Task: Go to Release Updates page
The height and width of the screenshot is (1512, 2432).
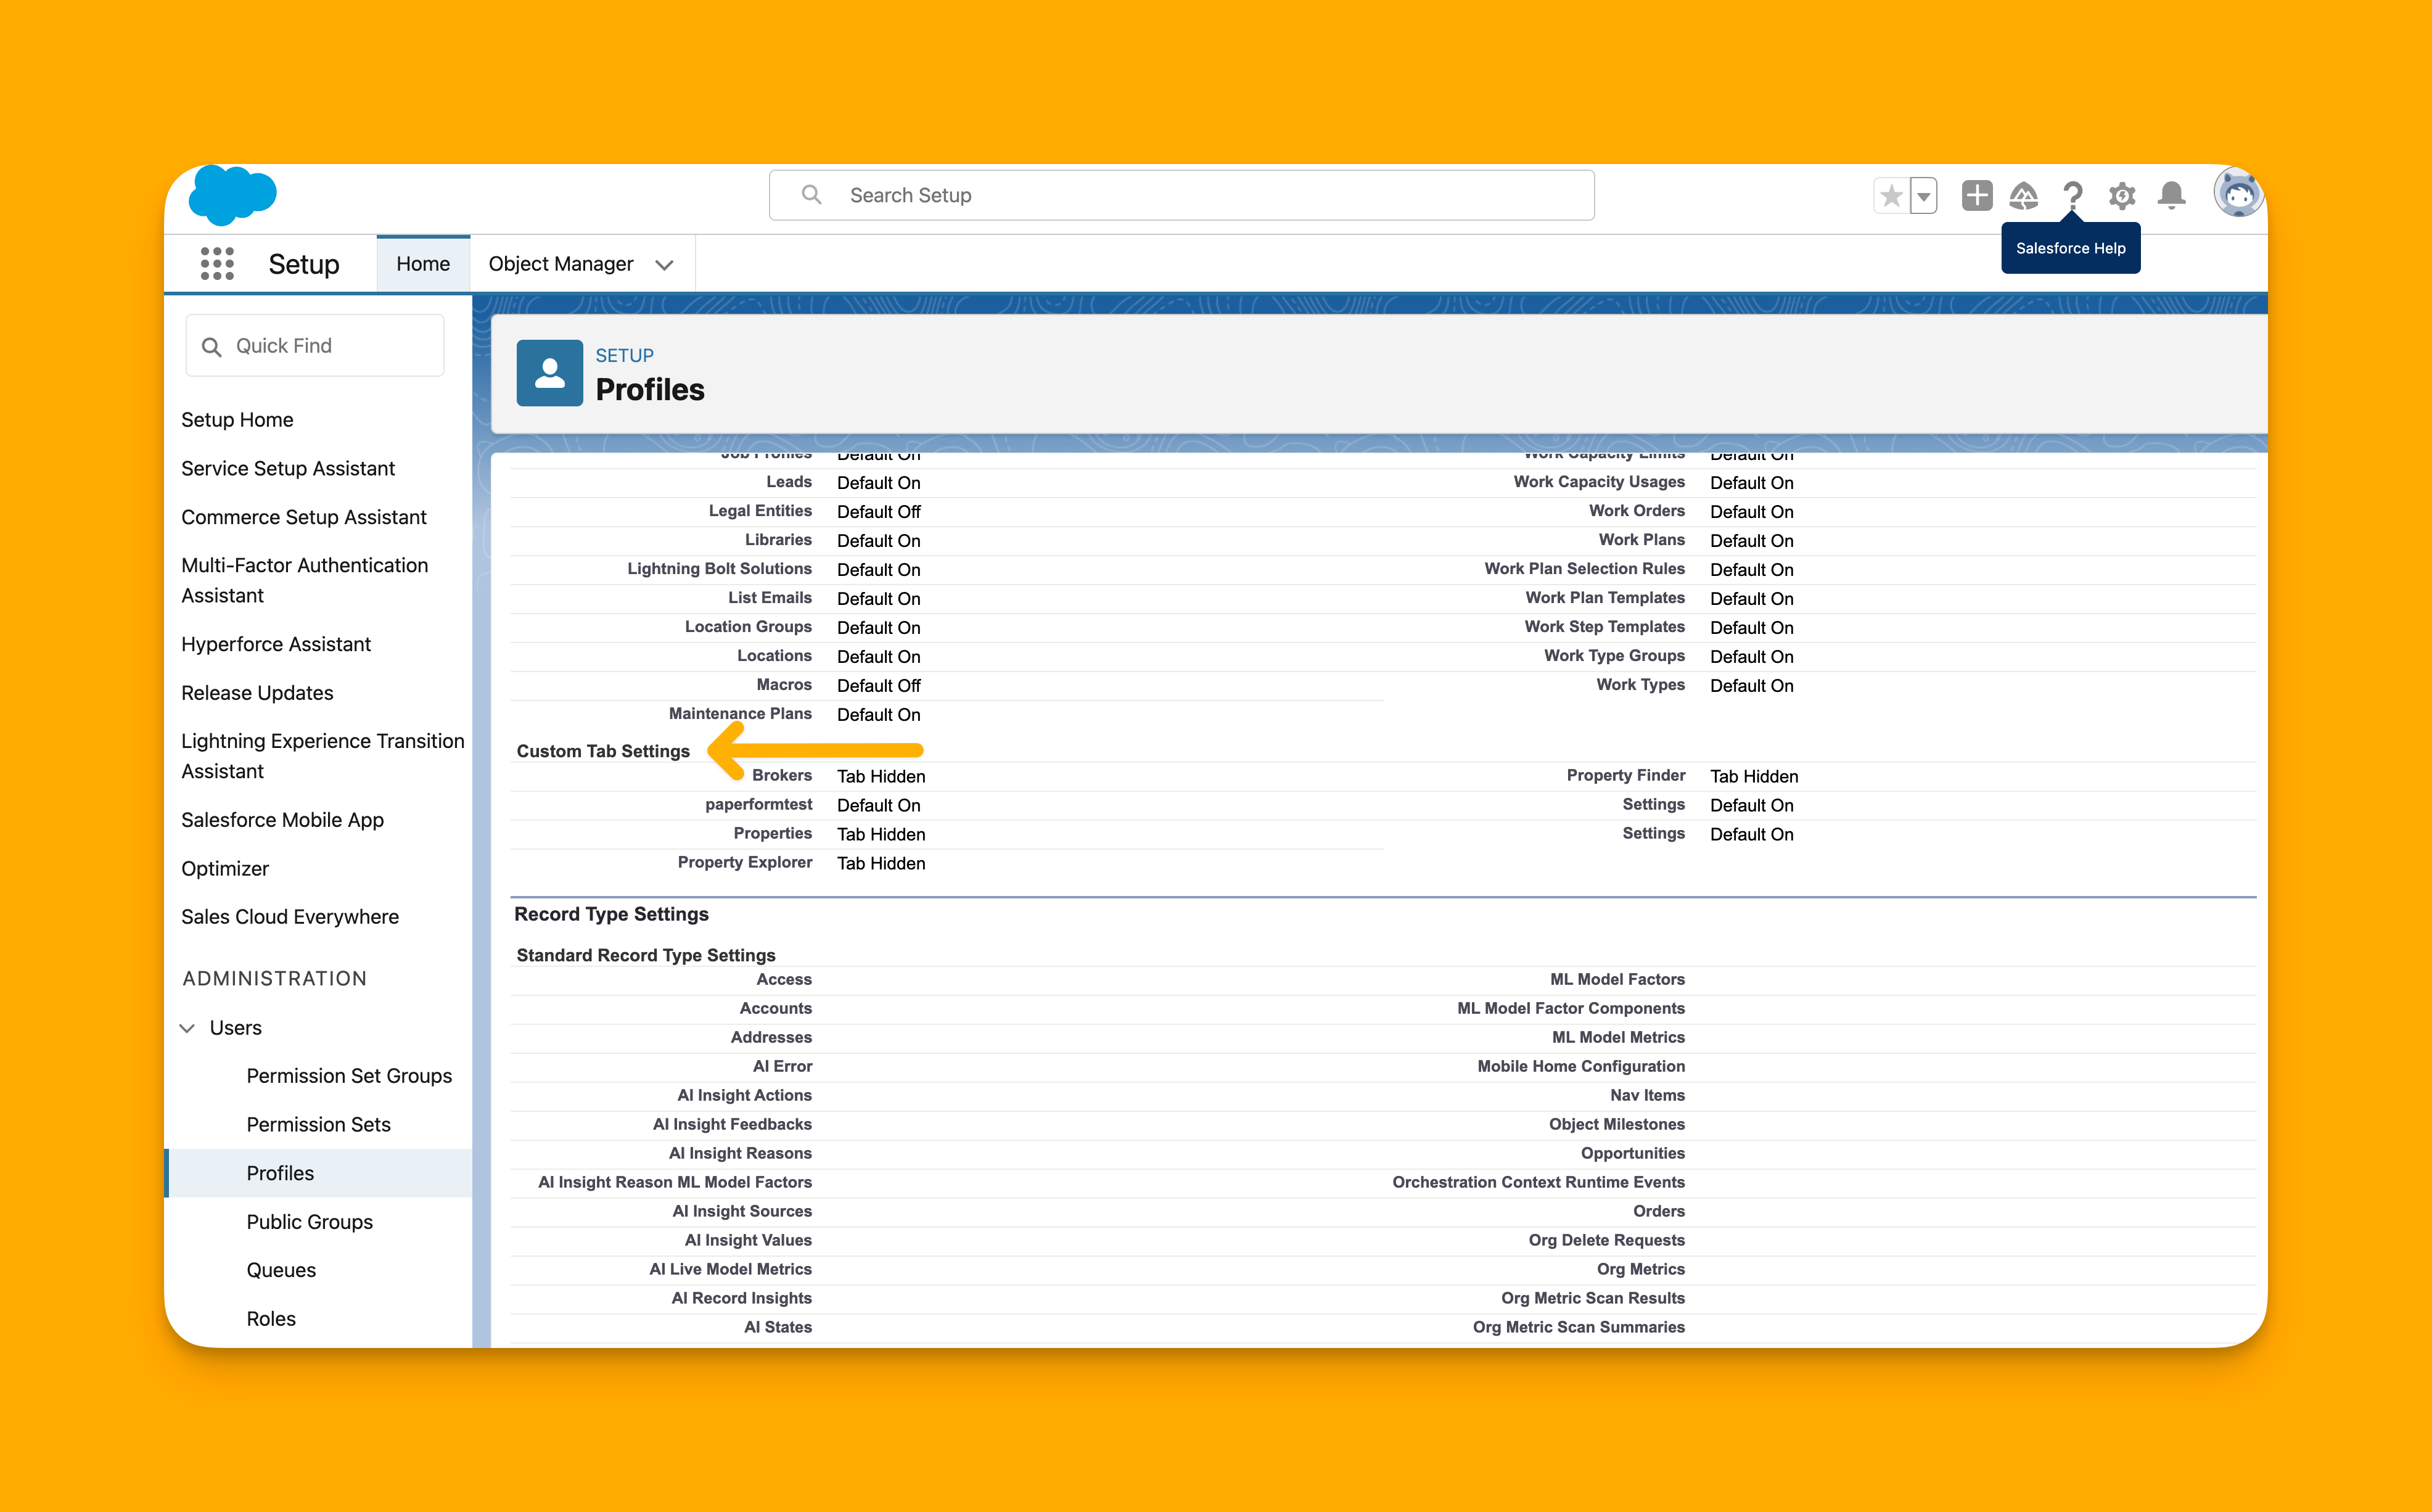Action: [257, 692]
